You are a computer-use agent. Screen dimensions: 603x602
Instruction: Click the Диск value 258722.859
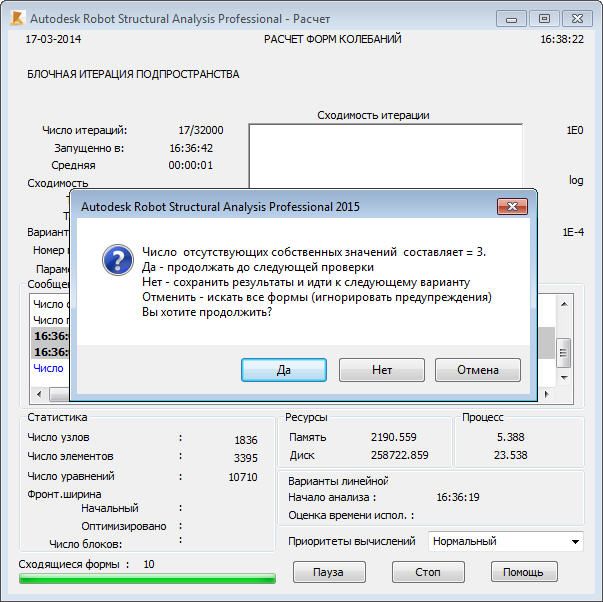click(x=400, y=455)
